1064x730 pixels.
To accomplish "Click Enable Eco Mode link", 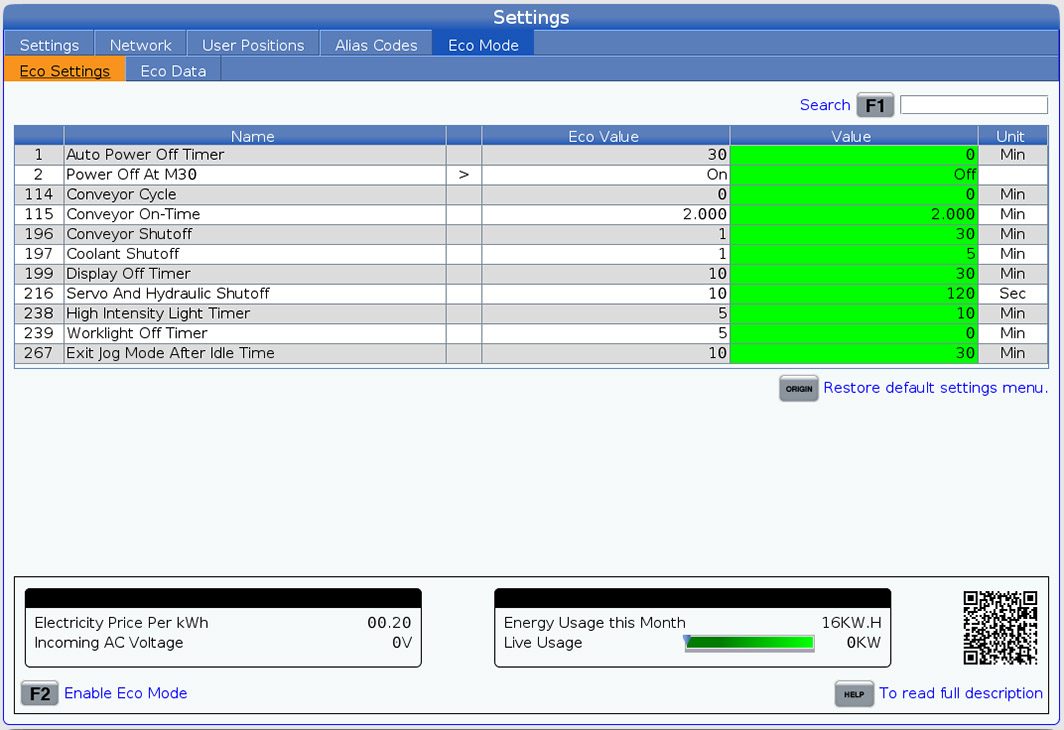I will click(x=125, y=693).
